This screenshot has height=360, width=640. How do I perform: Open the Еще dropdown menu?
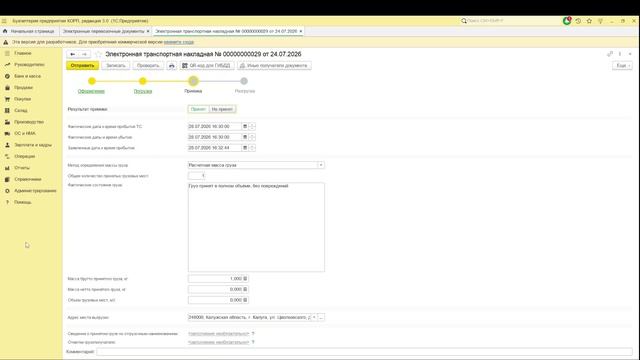coord(622,65)
